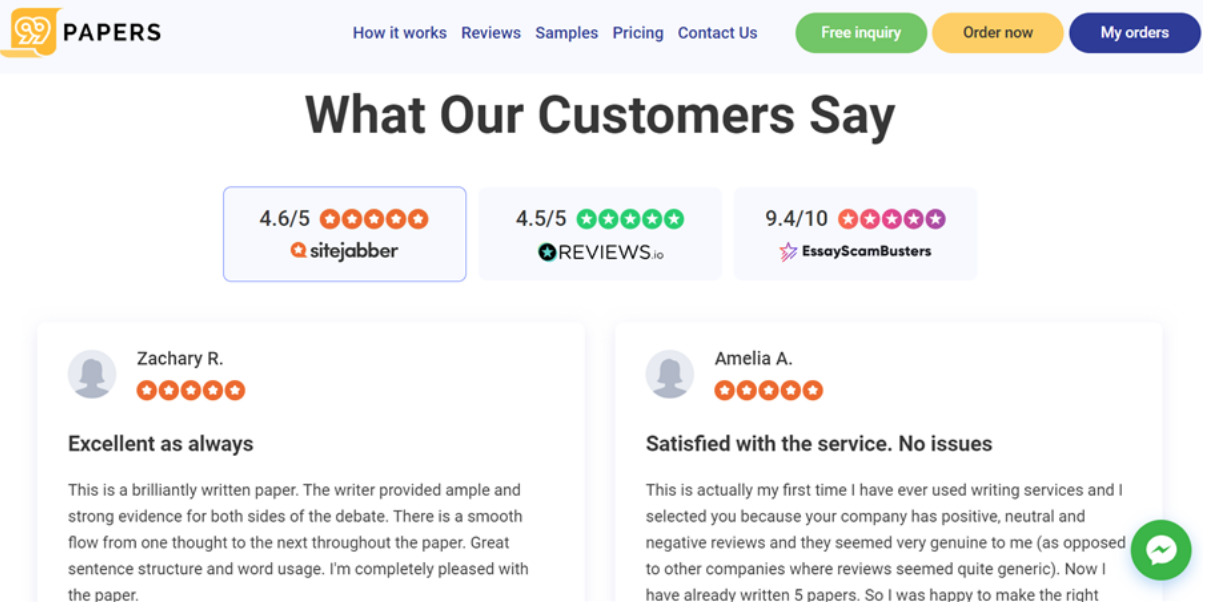This screenshot has height=615, width=1210.
Task: Click the green five-star rating bar
Action: pos(631,217)
